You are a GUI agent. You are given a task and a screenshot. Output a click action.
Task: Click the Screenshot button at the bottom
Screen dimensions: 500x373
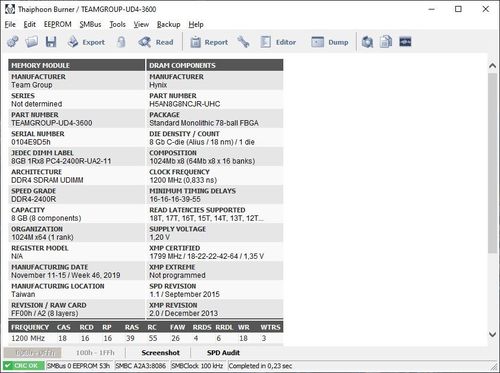[160, 353]
